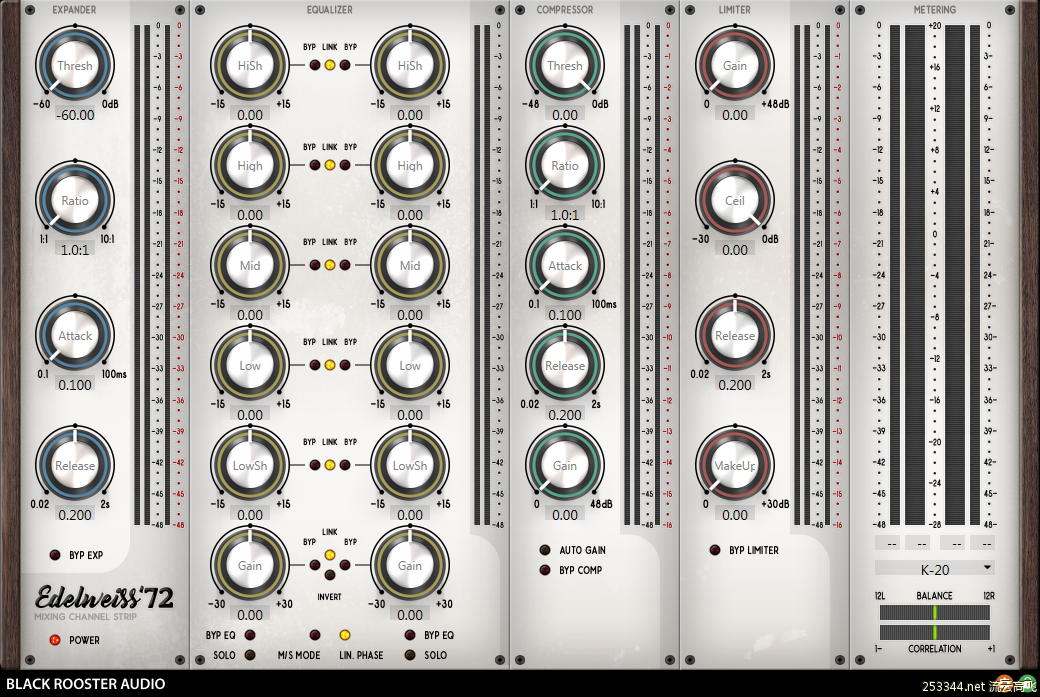This screenshot has width=1040, height=697.
Task: Toggle the left SOLO LED
Action: click(250, 655)
